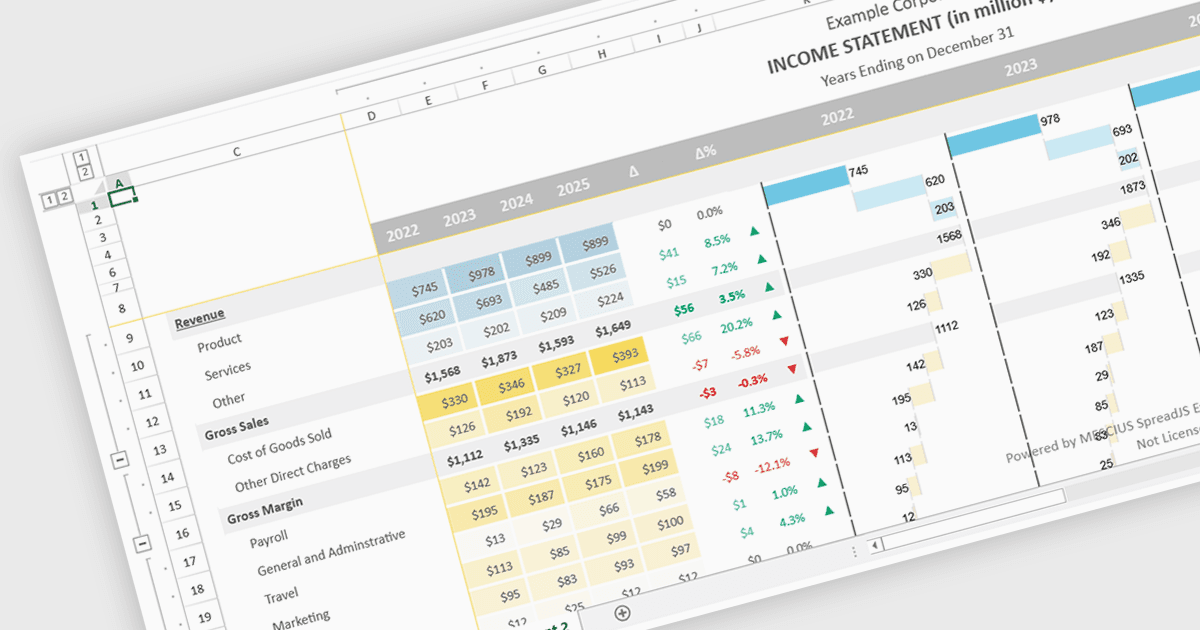Image resolution: width=1200 pixels, height=630 pixels.
Task: Select row 17 header
Action: tap(190, 561)
